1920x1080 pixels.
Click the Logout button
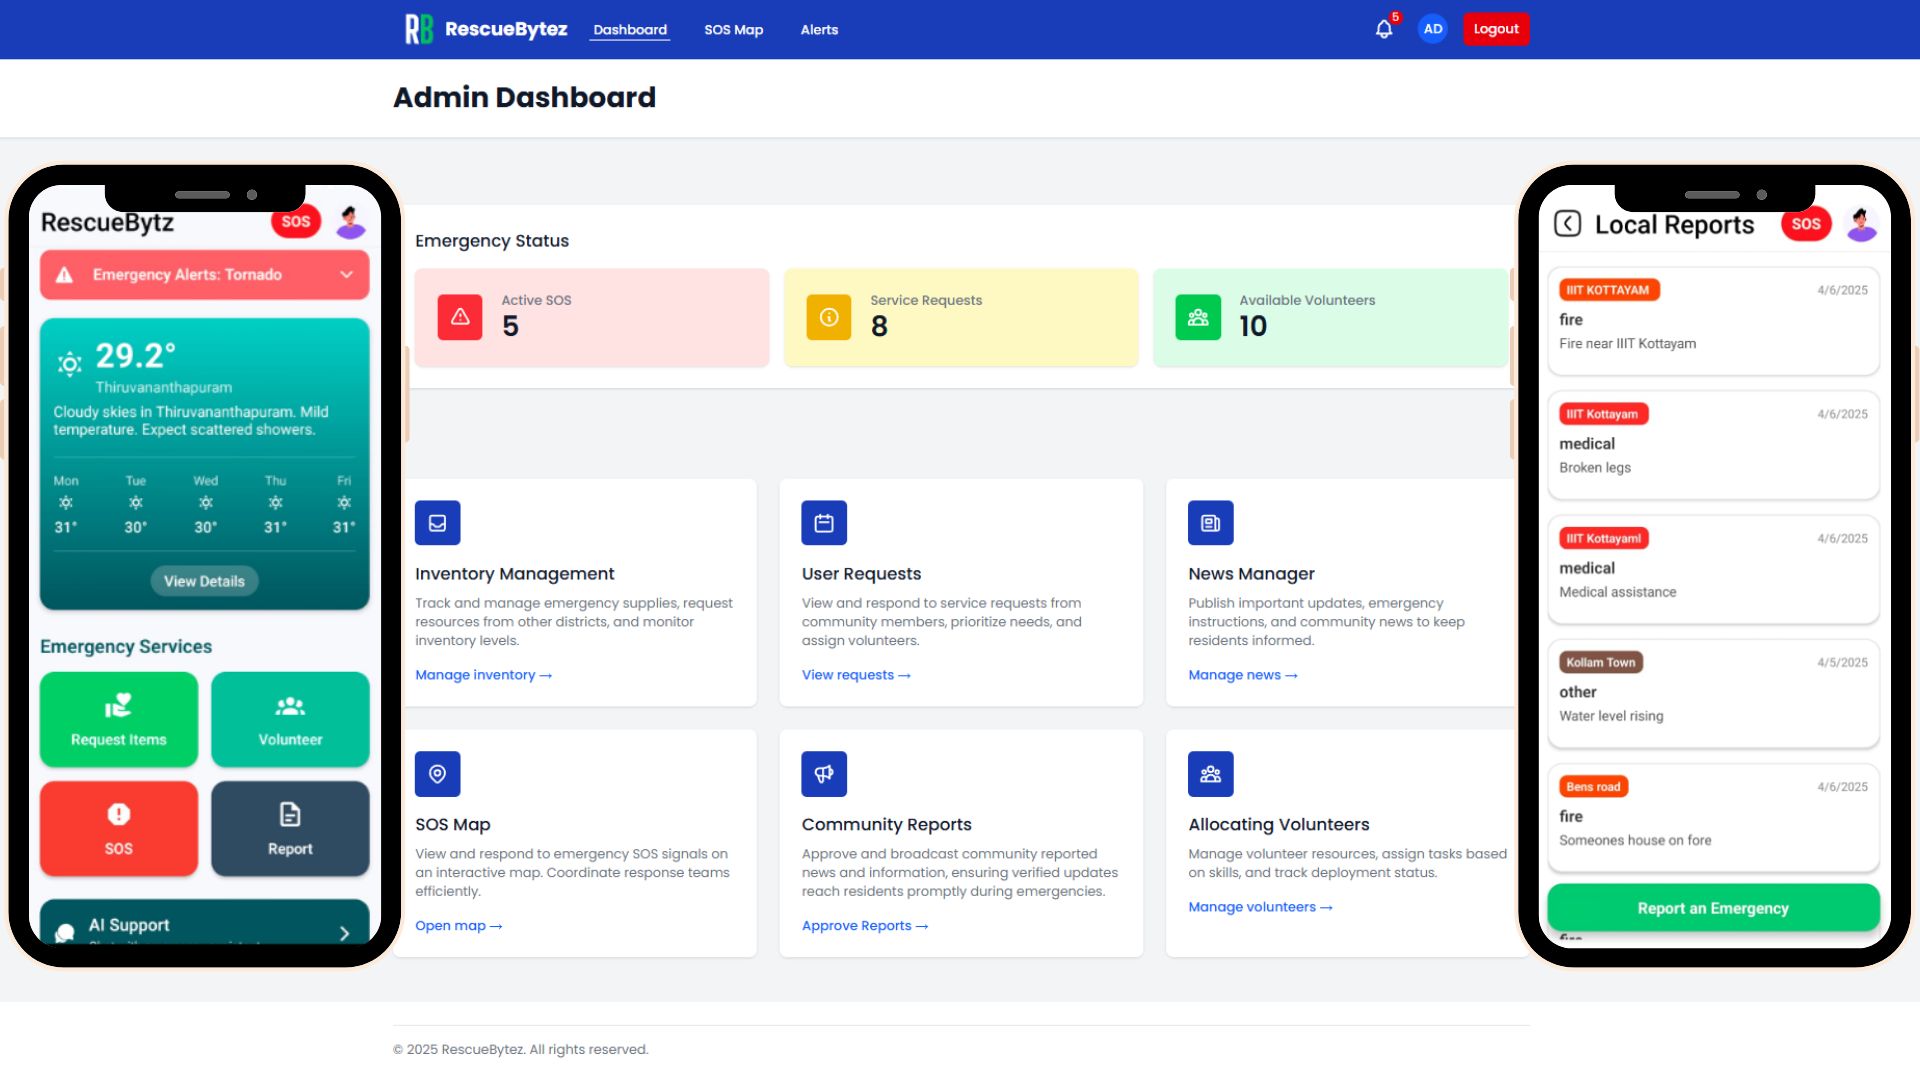coord(1496,28)
